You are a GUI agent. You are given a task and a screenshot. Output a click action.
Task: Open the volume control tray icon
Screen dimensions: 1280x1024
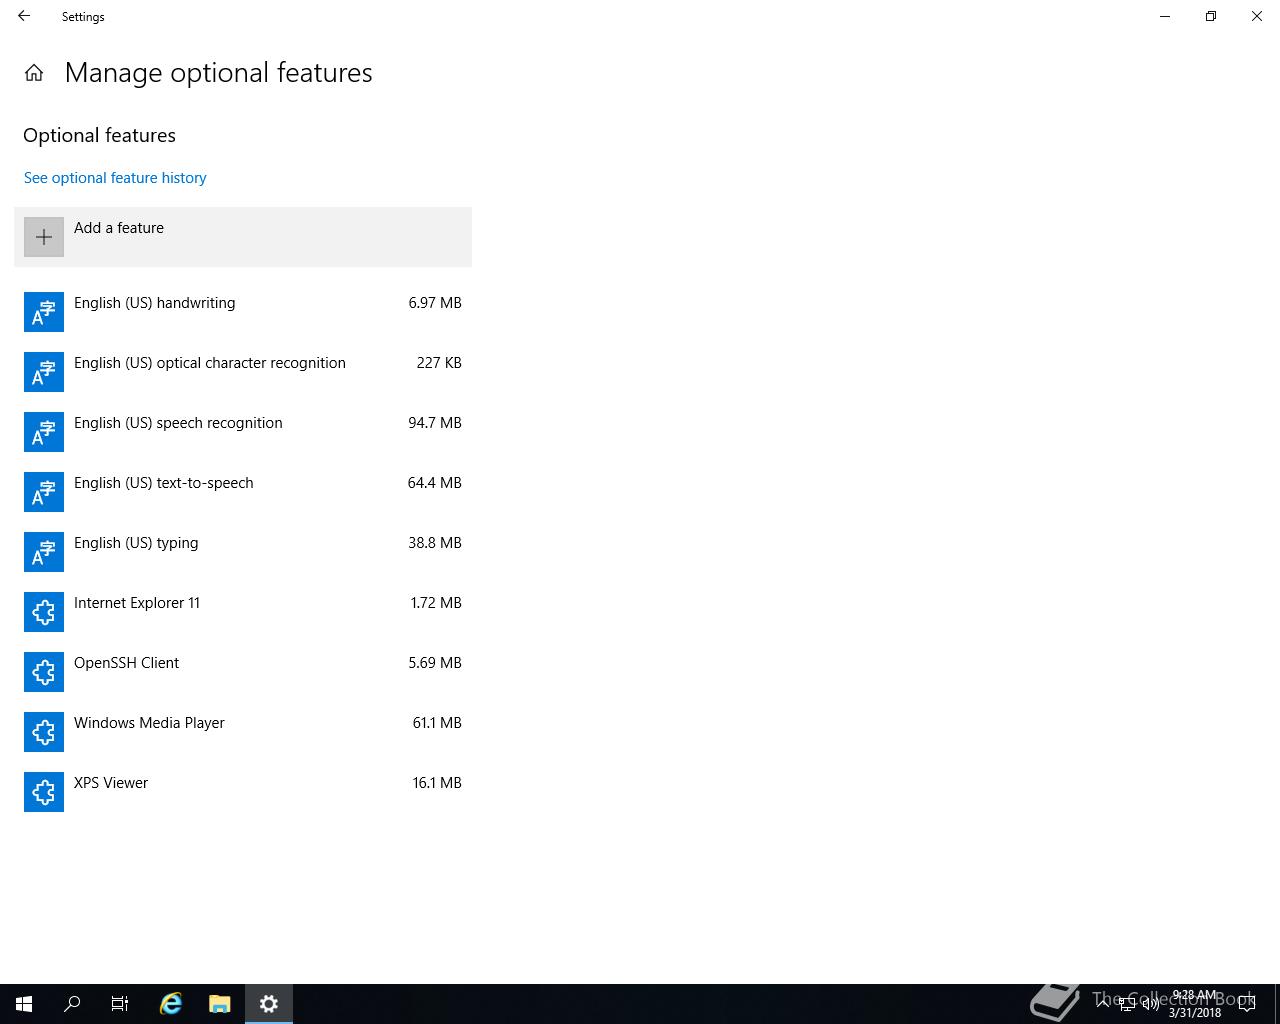pyautogui.click(x=1150, y=1004)
